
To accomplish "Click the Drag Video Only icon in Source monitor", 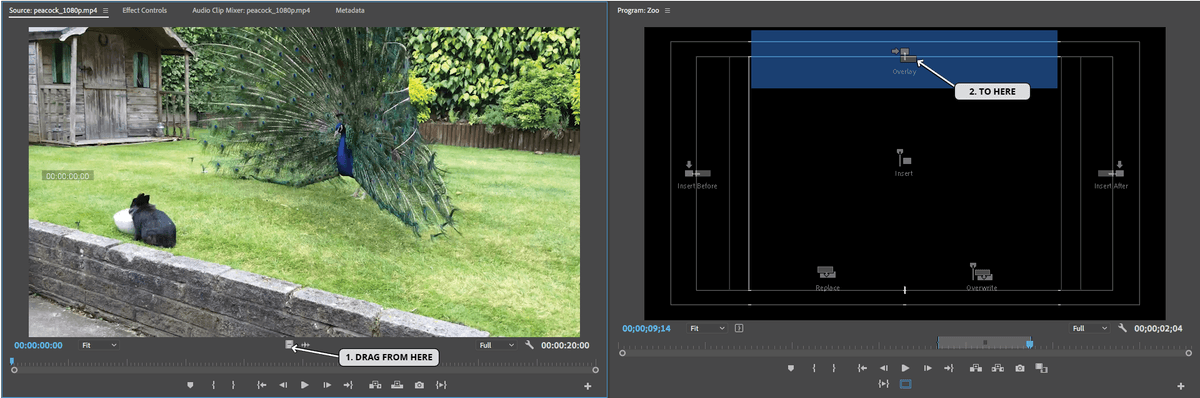I will pos(290,345).
